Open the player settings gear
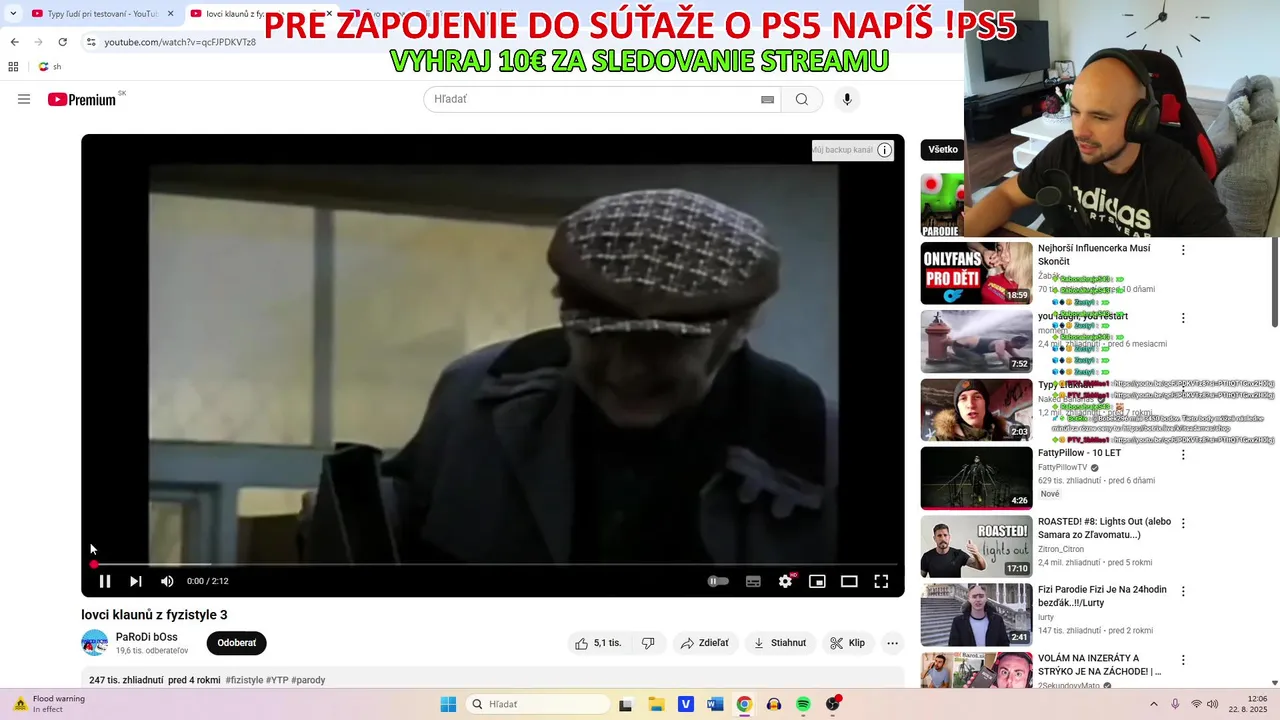This screenshot has width=1280, height=720. 786,581
